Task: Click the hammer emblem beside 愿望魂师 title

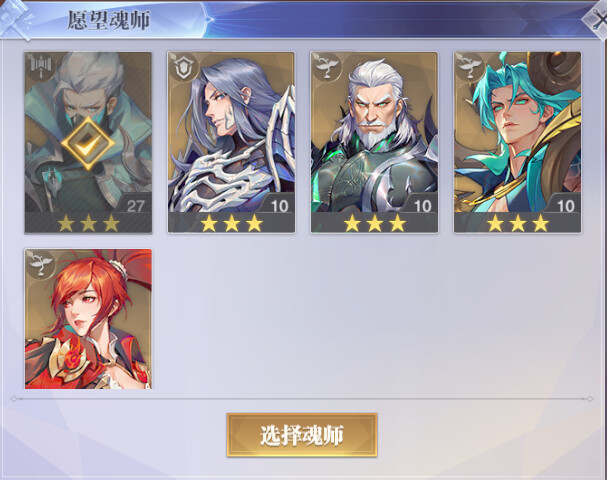Action: (x=17, y=19)
